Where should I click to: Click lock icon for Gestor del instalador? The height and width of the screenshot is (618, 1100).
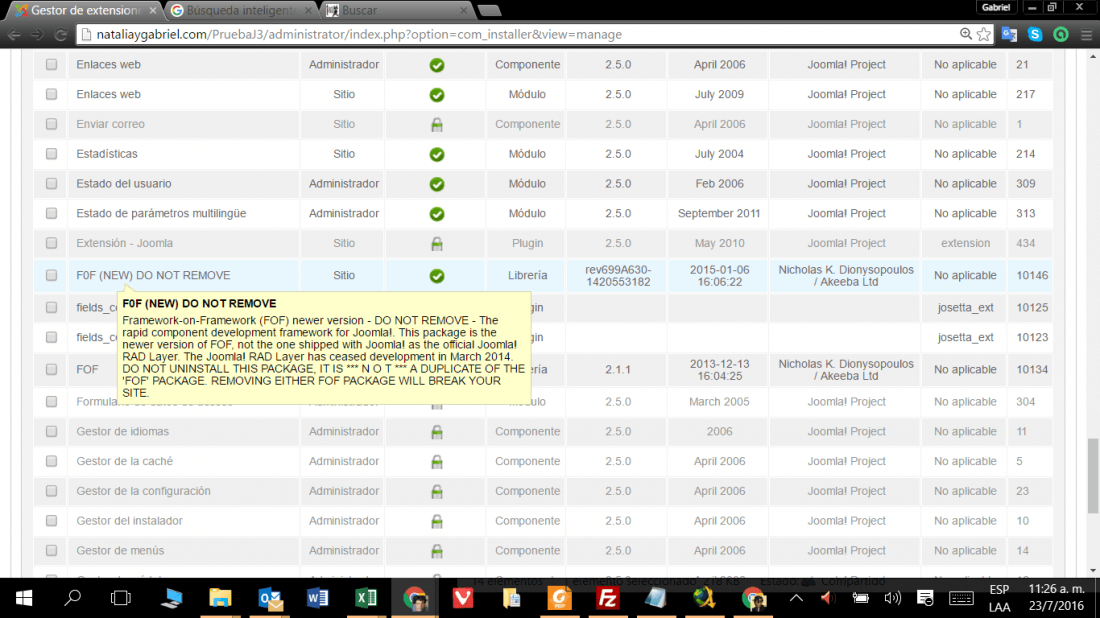tap(436, 522)
